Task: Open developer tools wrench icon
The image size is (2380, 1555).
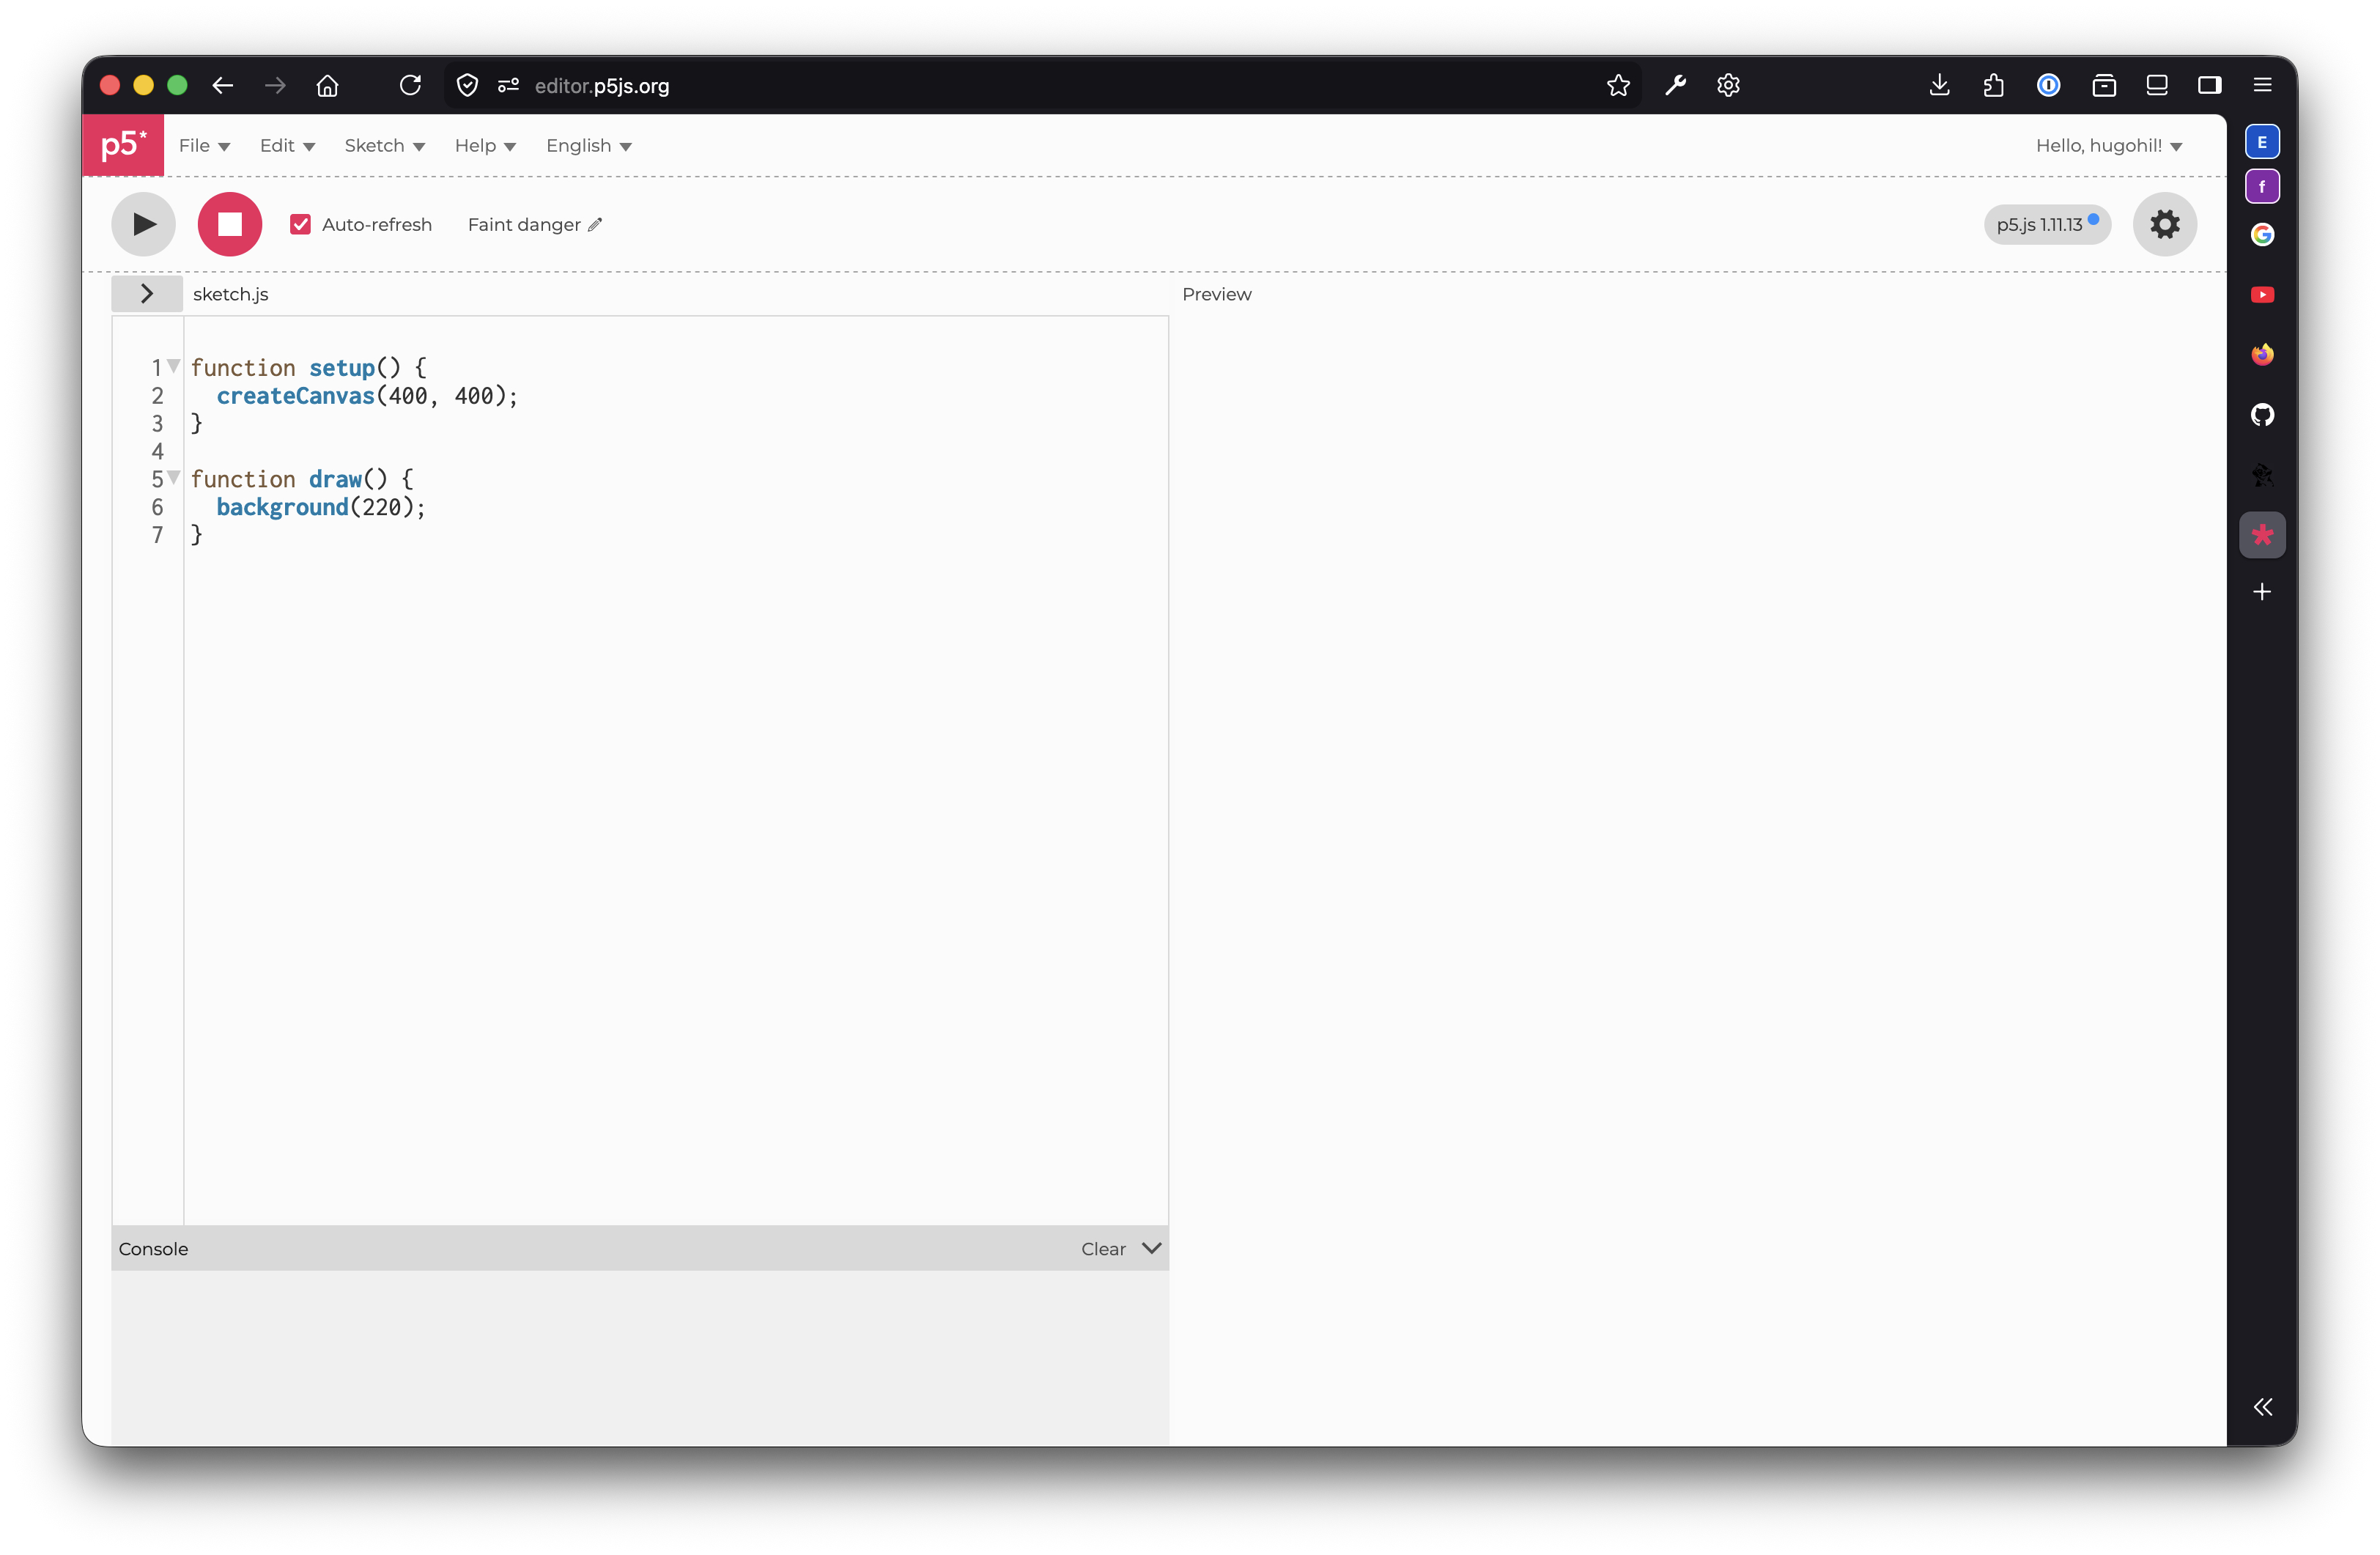Action: [1675, 85]
